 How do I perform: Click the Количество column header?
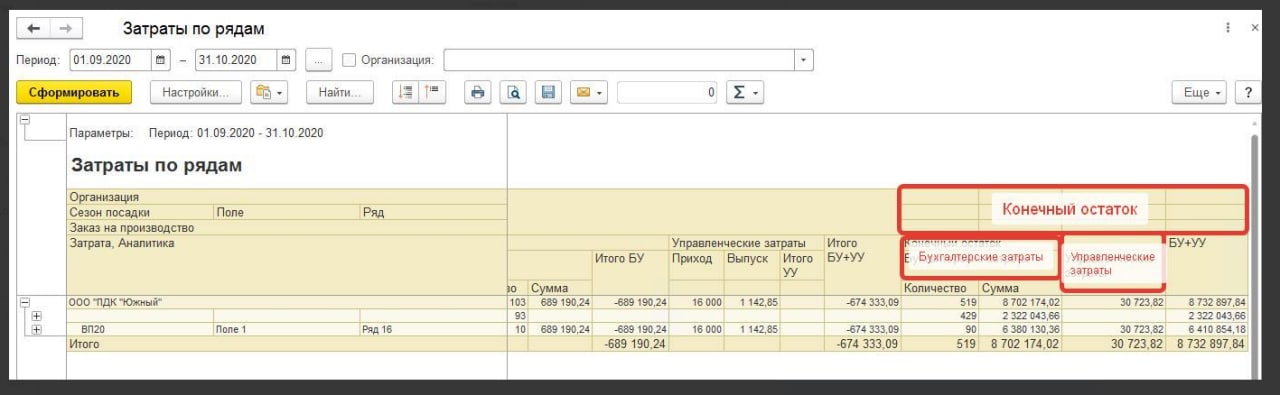tap(939, 288)
